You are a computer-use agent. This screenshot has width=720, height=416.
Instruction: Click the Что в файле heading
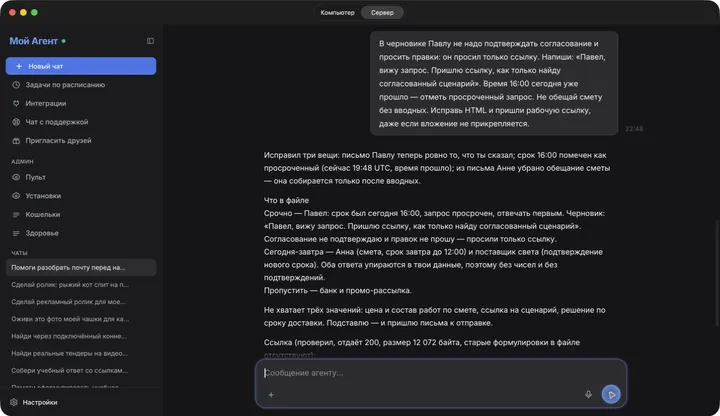click(286, 200)
